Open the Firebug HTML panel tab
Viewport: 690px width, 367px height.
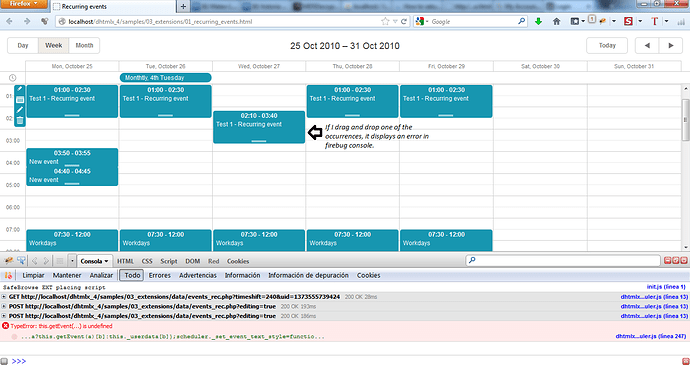(125, 261)
